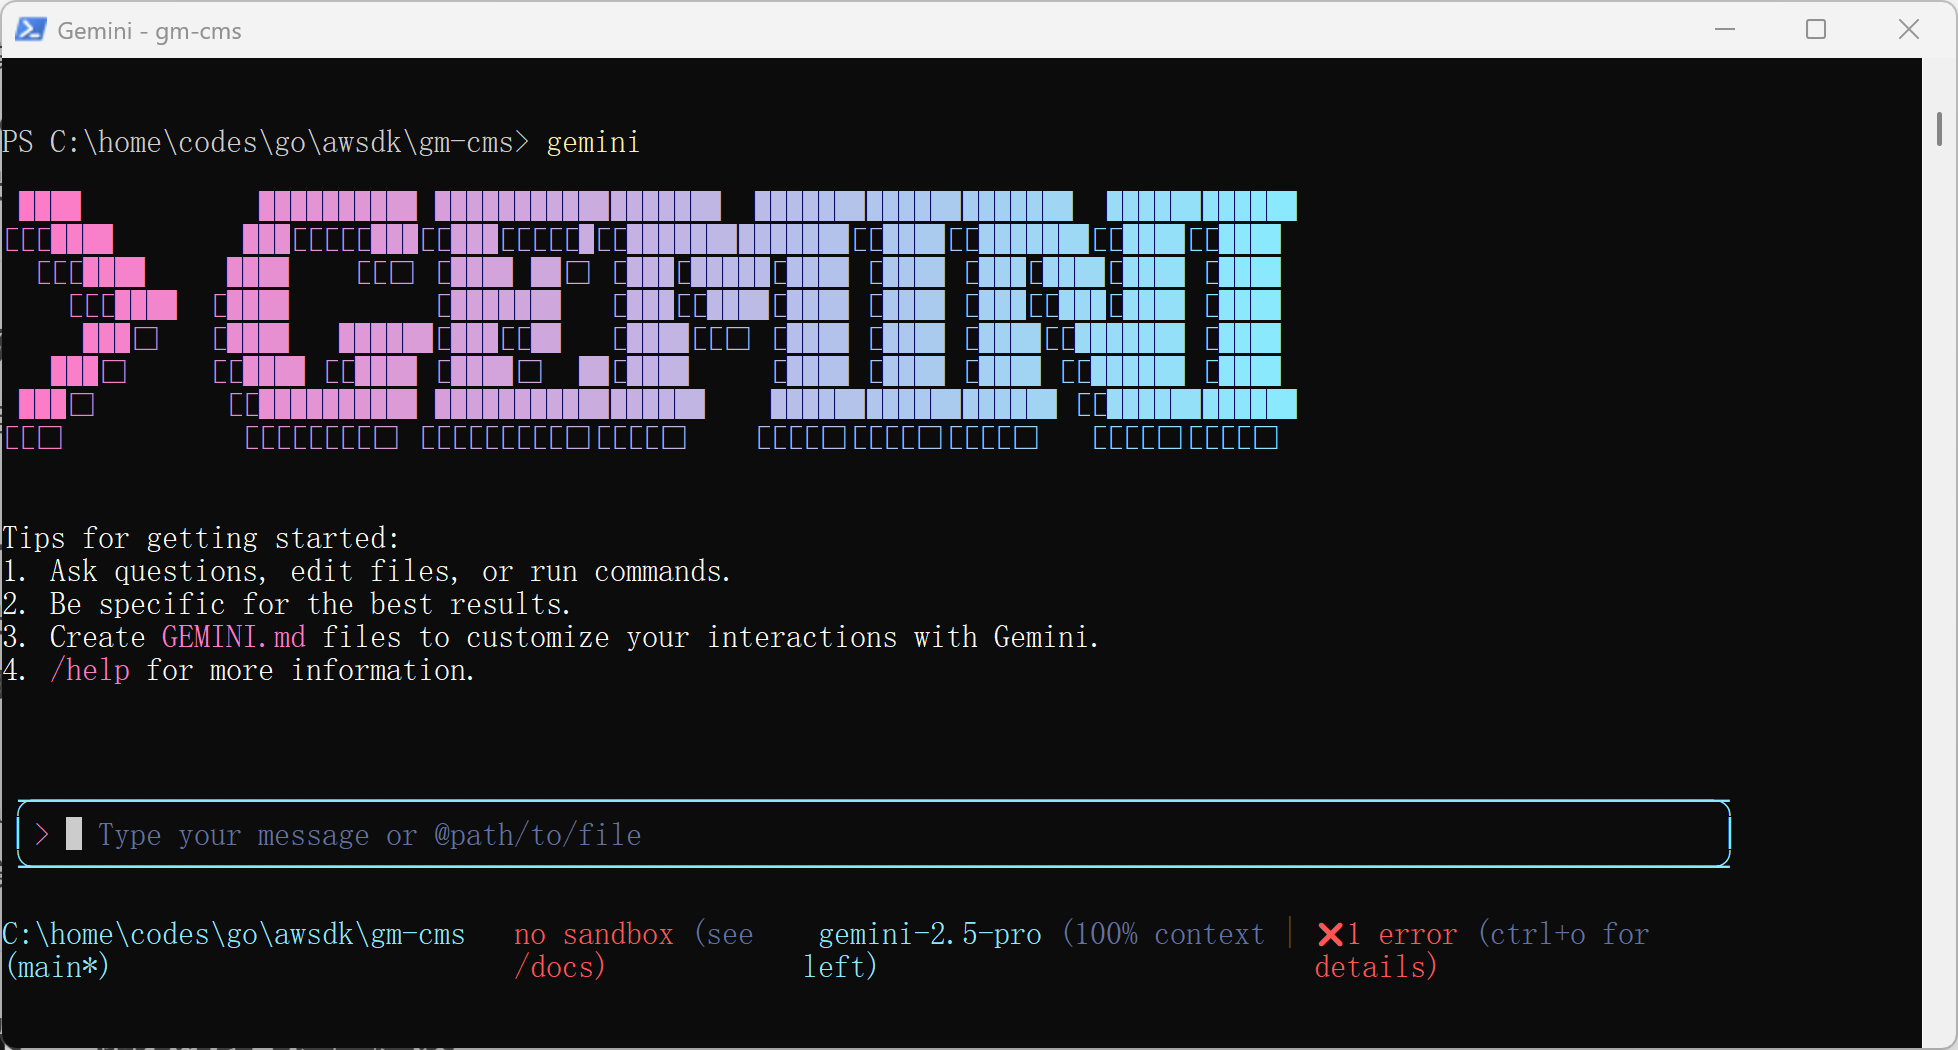The width and height of the screenshot is (1958, 1050).
Task: Click the block cursor in input box
Action: [x=74, y=833]
